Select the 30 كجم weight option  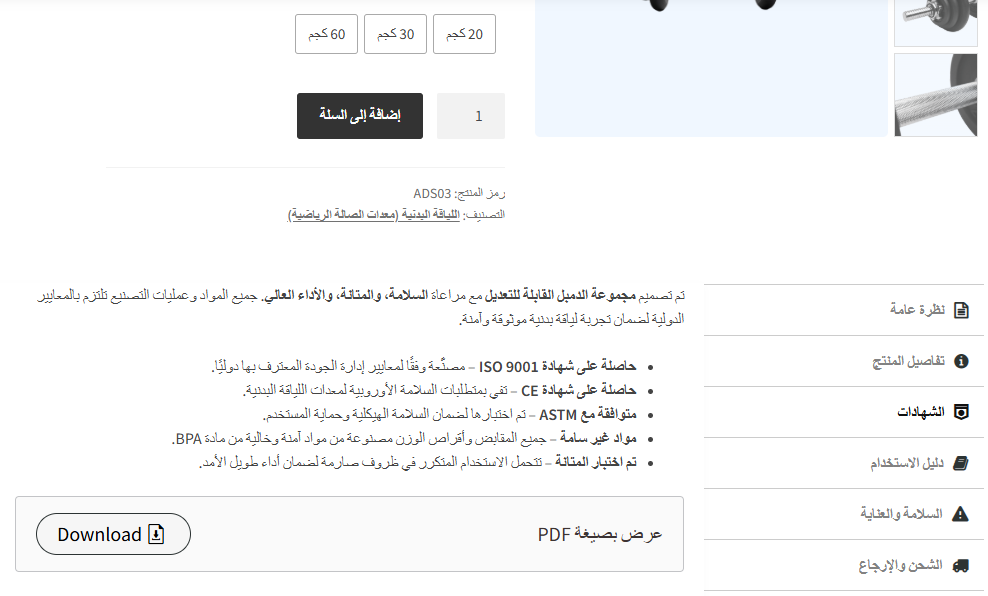[395, 33]
